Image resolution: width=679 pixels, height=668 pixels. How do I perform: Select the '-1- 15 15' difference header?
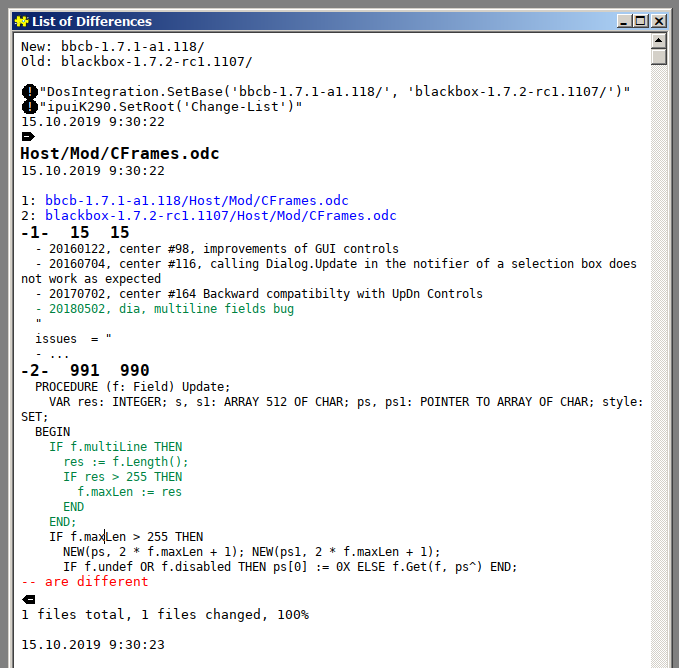75,232
